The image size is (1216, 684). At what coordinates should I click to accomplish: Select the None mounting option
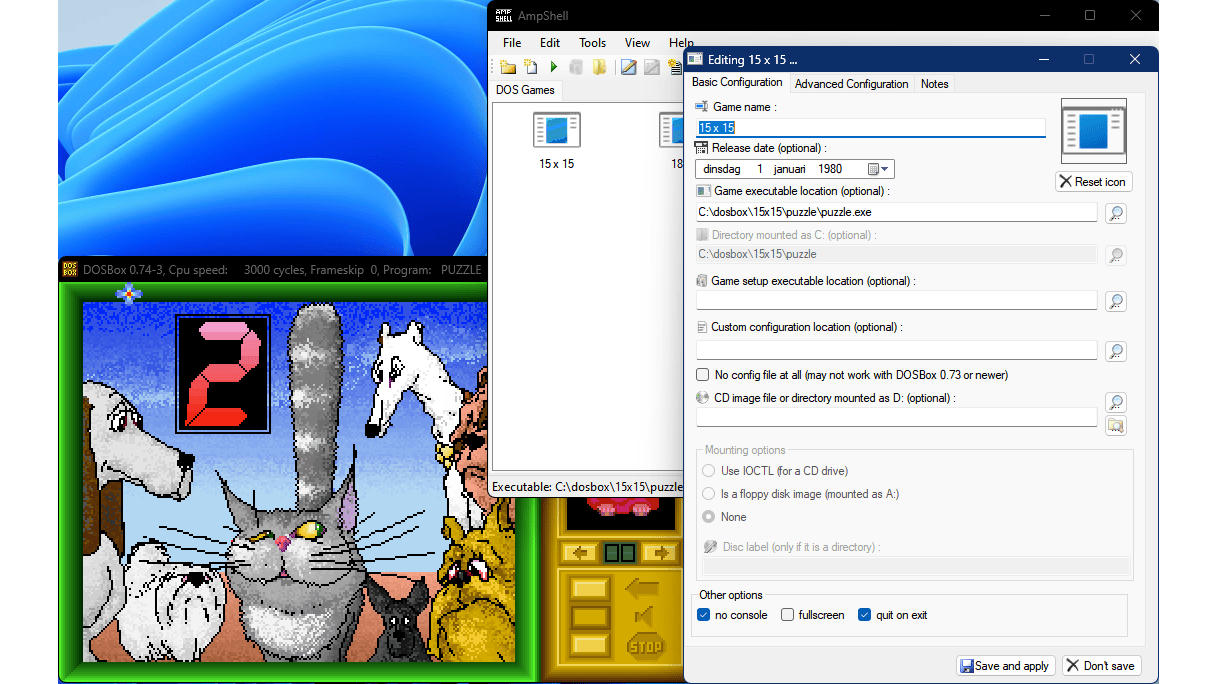click(708, 517)
